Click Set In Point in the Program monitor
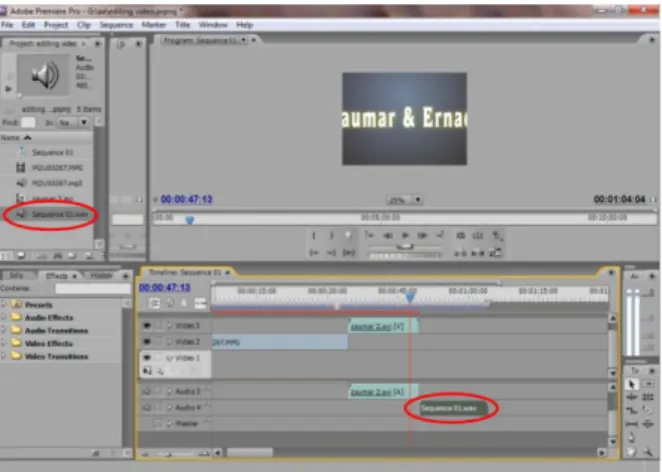 pyautogui.click(x=314, y=236)
